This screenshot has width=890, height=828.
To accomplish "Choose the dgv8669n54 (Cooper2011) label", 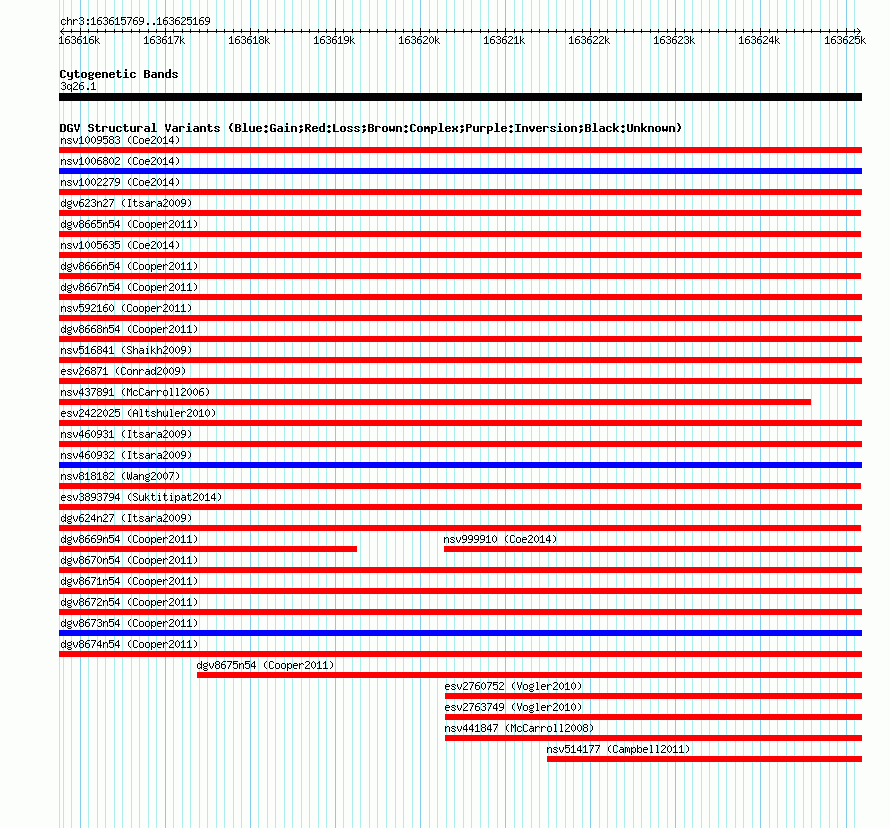I will pyautogui.click(x=129, y=539).
